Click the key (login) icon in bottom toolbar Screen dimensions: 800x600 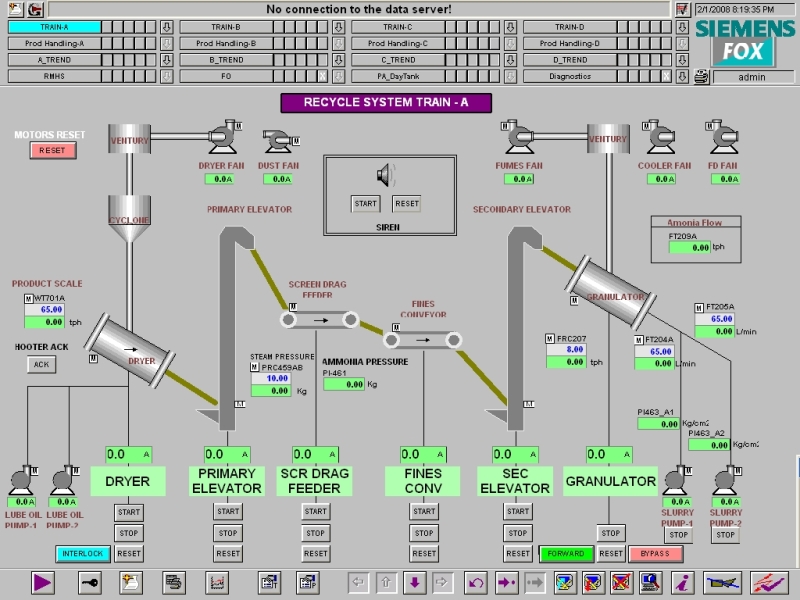[x=90, y=582]
